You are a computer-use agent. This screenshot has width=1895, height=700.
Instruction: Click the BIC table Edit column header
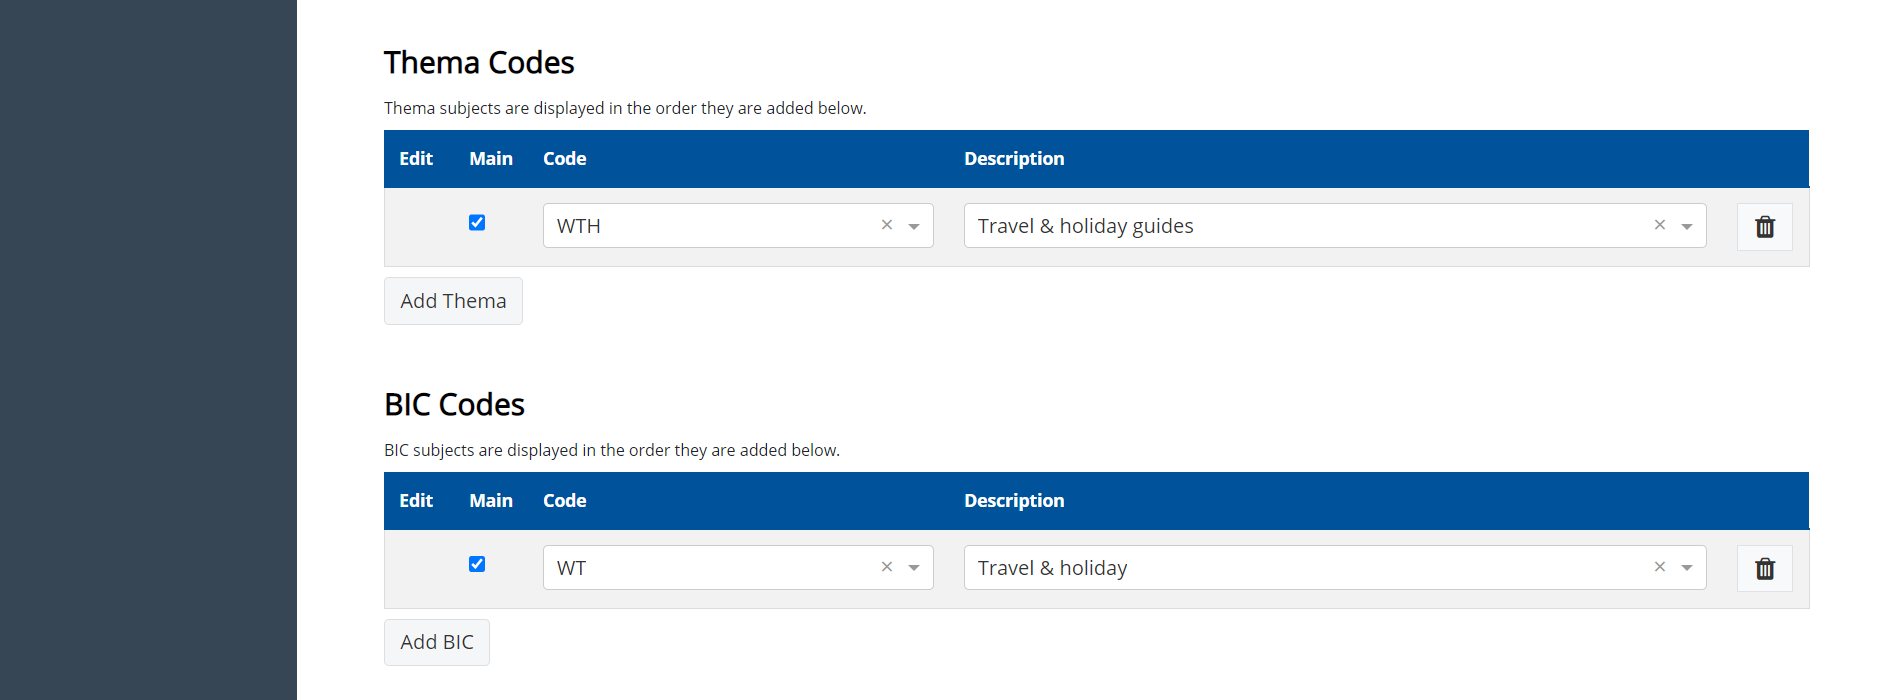coord(416,501)
